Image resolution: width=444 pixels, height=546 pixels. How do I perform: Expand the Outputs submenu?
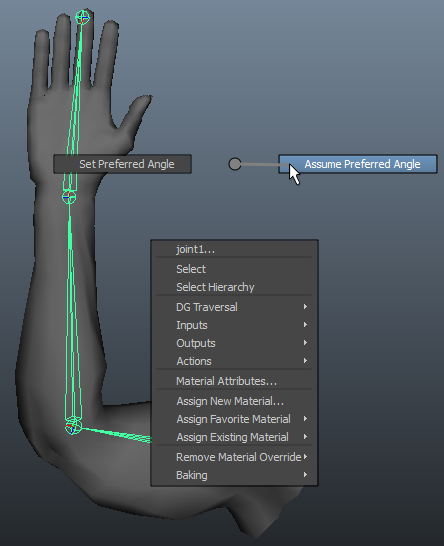coord(234,343)
